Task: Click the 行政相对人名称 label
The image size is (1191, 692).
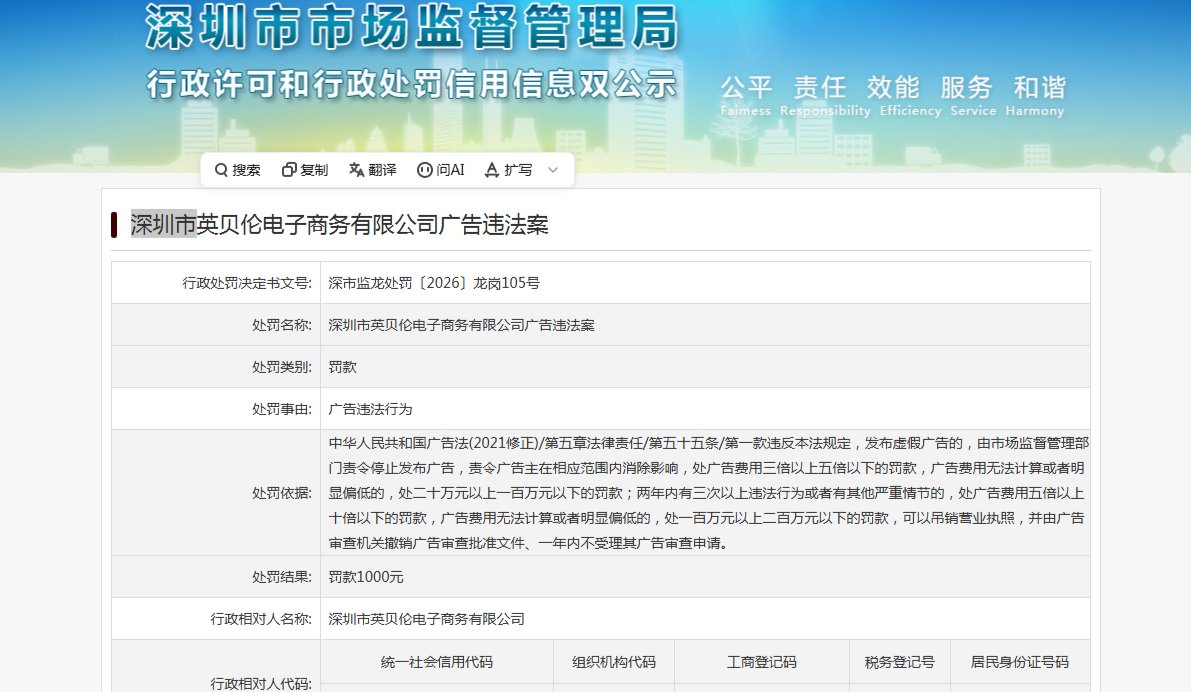Action: [261, 619]
